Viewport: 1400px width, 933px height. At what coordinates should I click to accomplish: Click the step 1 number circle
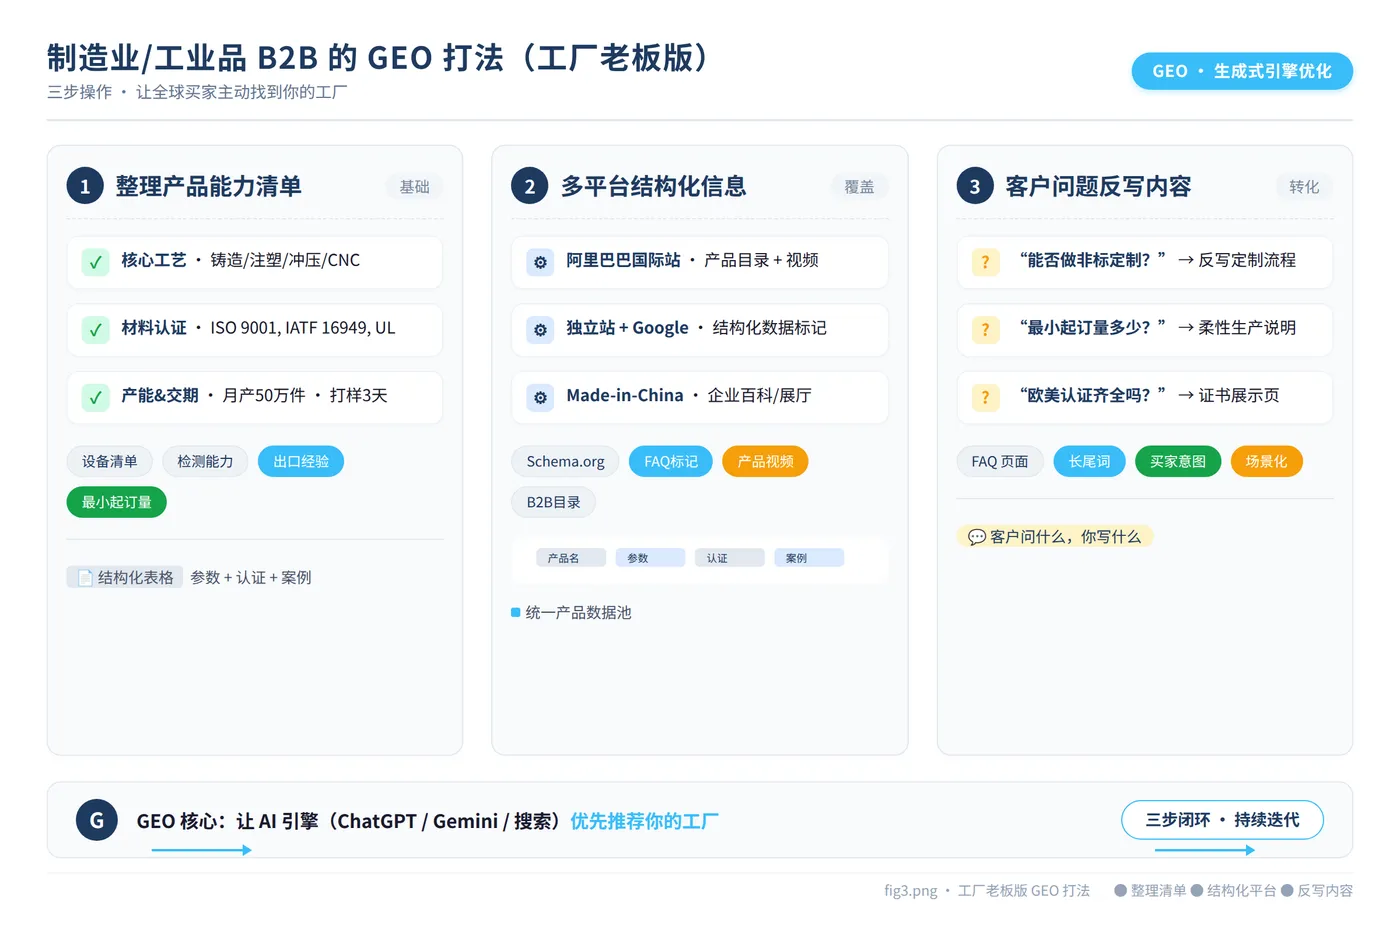pyautogui.click(x=85, y=186)
